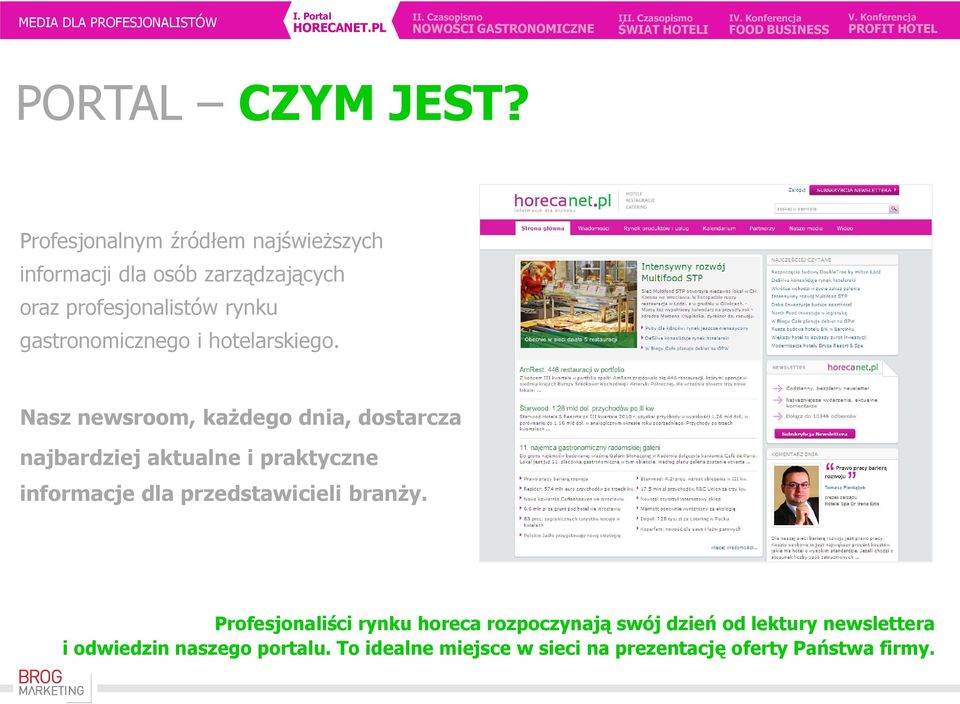
Task: Click the commentator portrait photo
Action: pyautogui.click(x=796, y=495)
